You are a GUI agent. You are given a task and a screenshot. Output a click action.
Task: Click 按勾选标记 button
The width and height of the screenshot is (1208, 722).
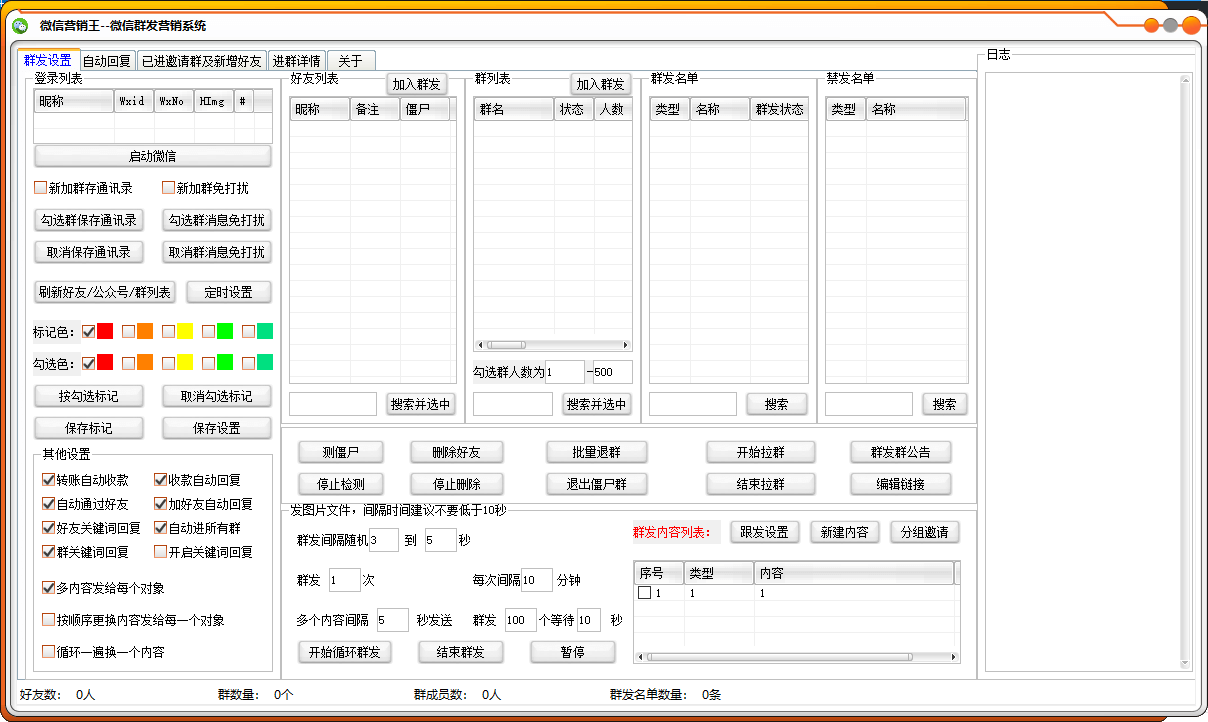pyautogui.click(x=89, y=396)
